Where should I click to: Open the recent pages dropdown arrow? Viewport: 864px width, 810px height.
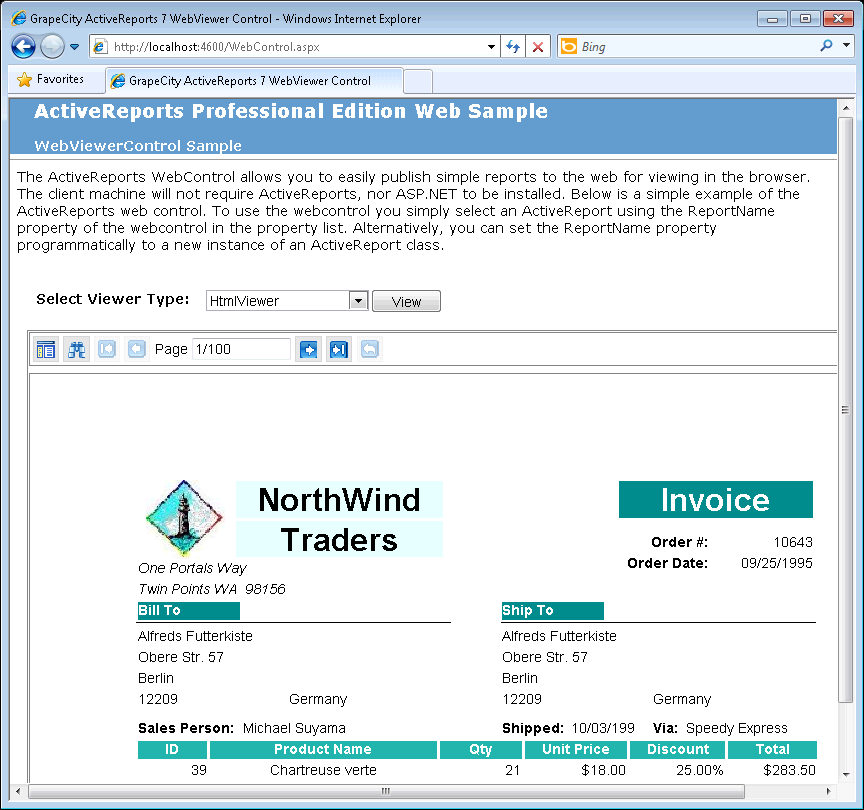[74, 47]
